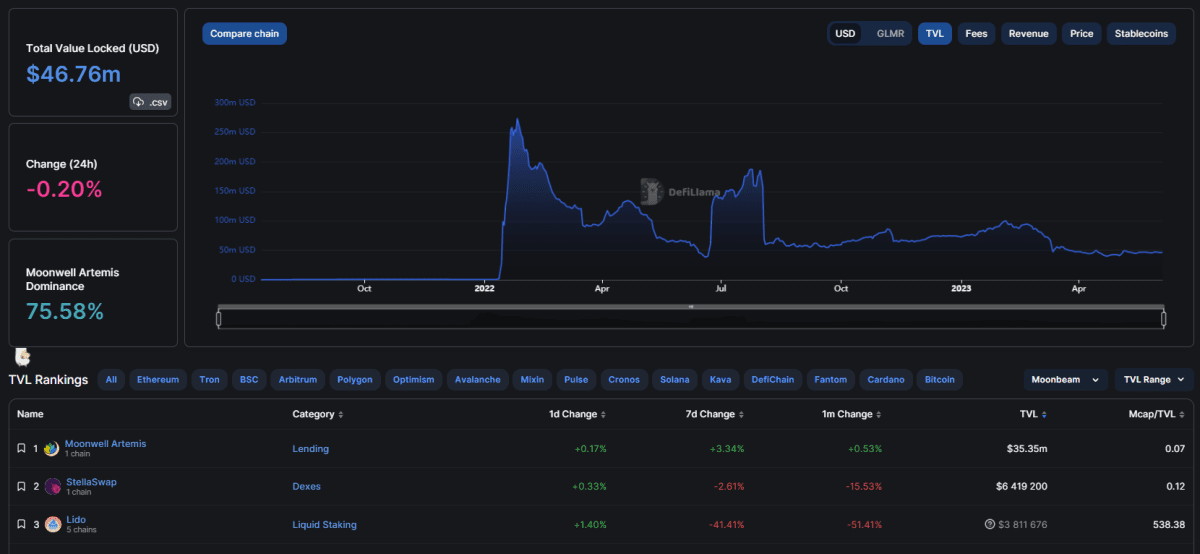Toggle the Stablecoins chart series
1200x554 pixels.
point(1141,33)
